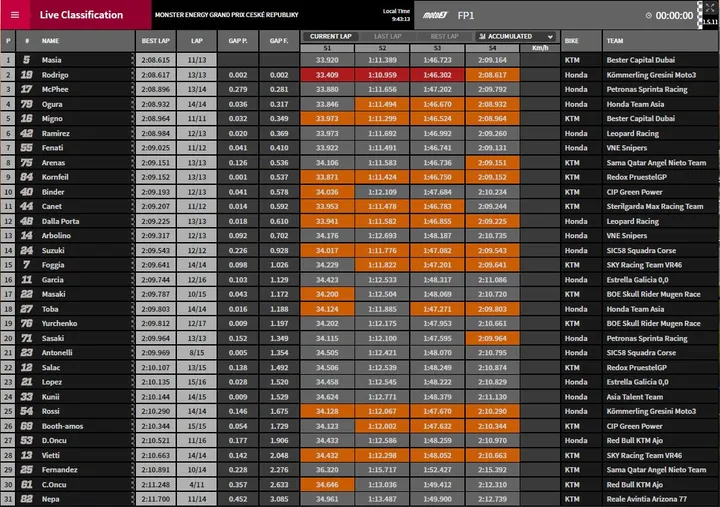The height and width of the screenshot is (507, 720).
Task: Open the Accumulated dropdown
Action: click(516, 36)
